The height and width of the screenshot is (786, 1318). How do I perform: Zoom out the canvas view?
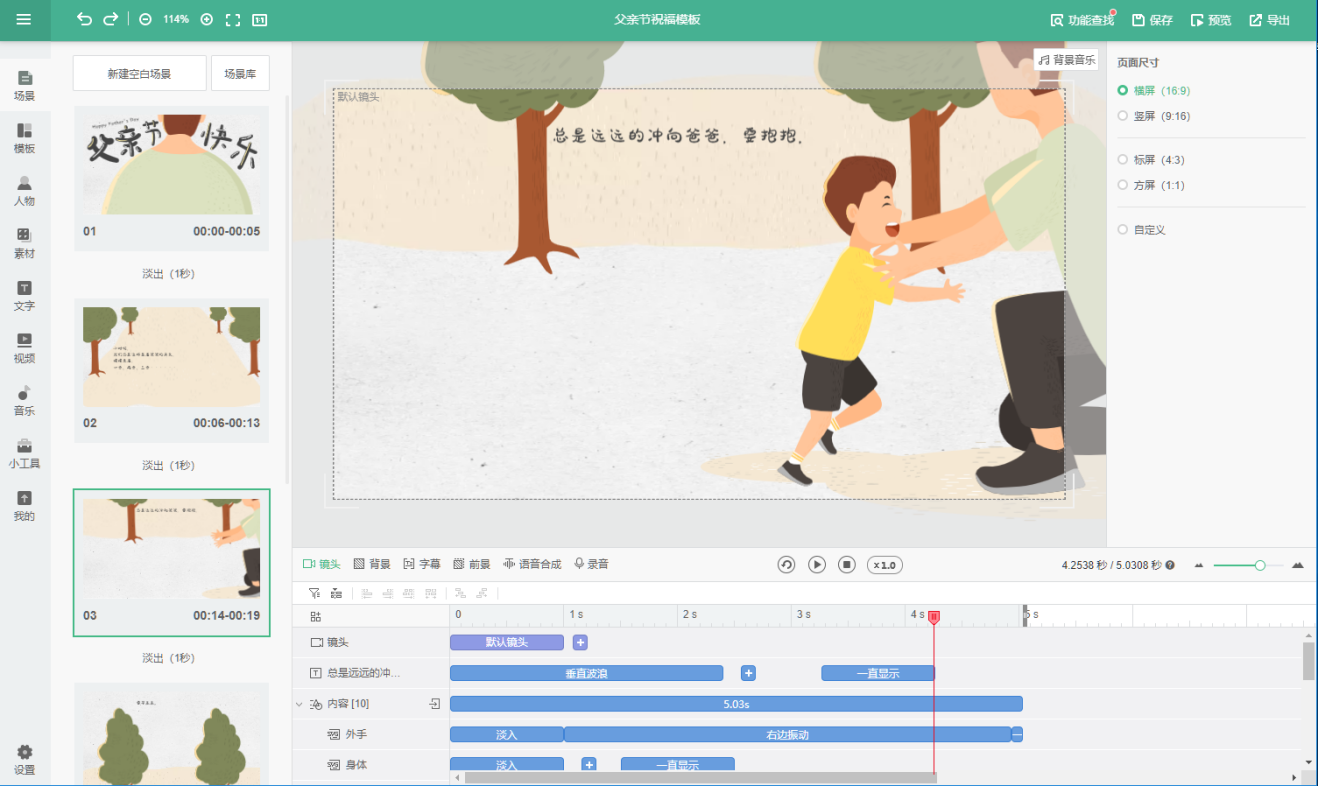[x=146, y=20]
